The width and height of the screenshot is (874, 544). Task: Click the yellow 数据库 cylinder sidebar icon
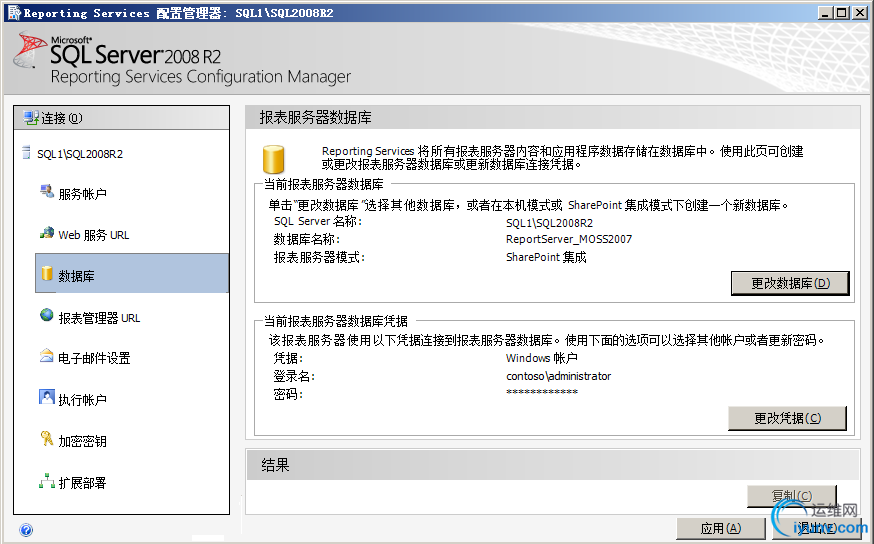[47, 273]
